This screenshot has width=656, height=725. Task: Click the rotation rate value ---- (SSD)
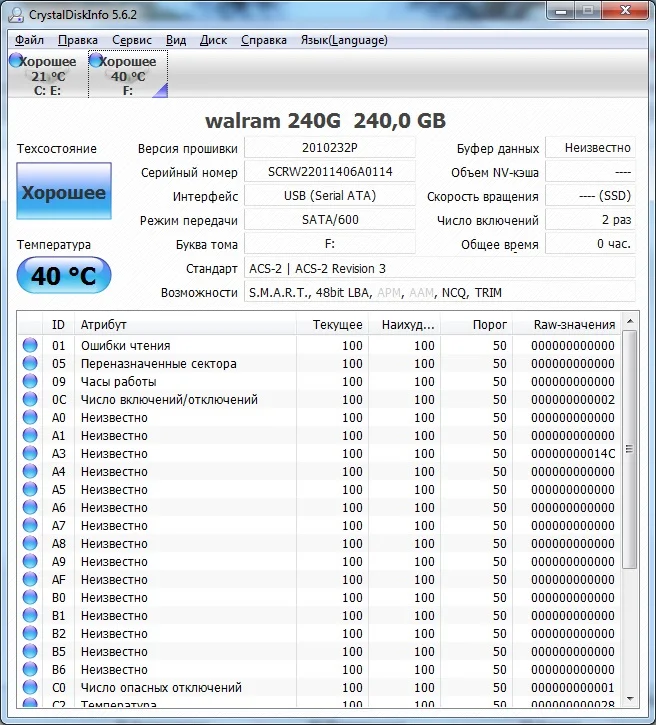(x=590, y=196)
